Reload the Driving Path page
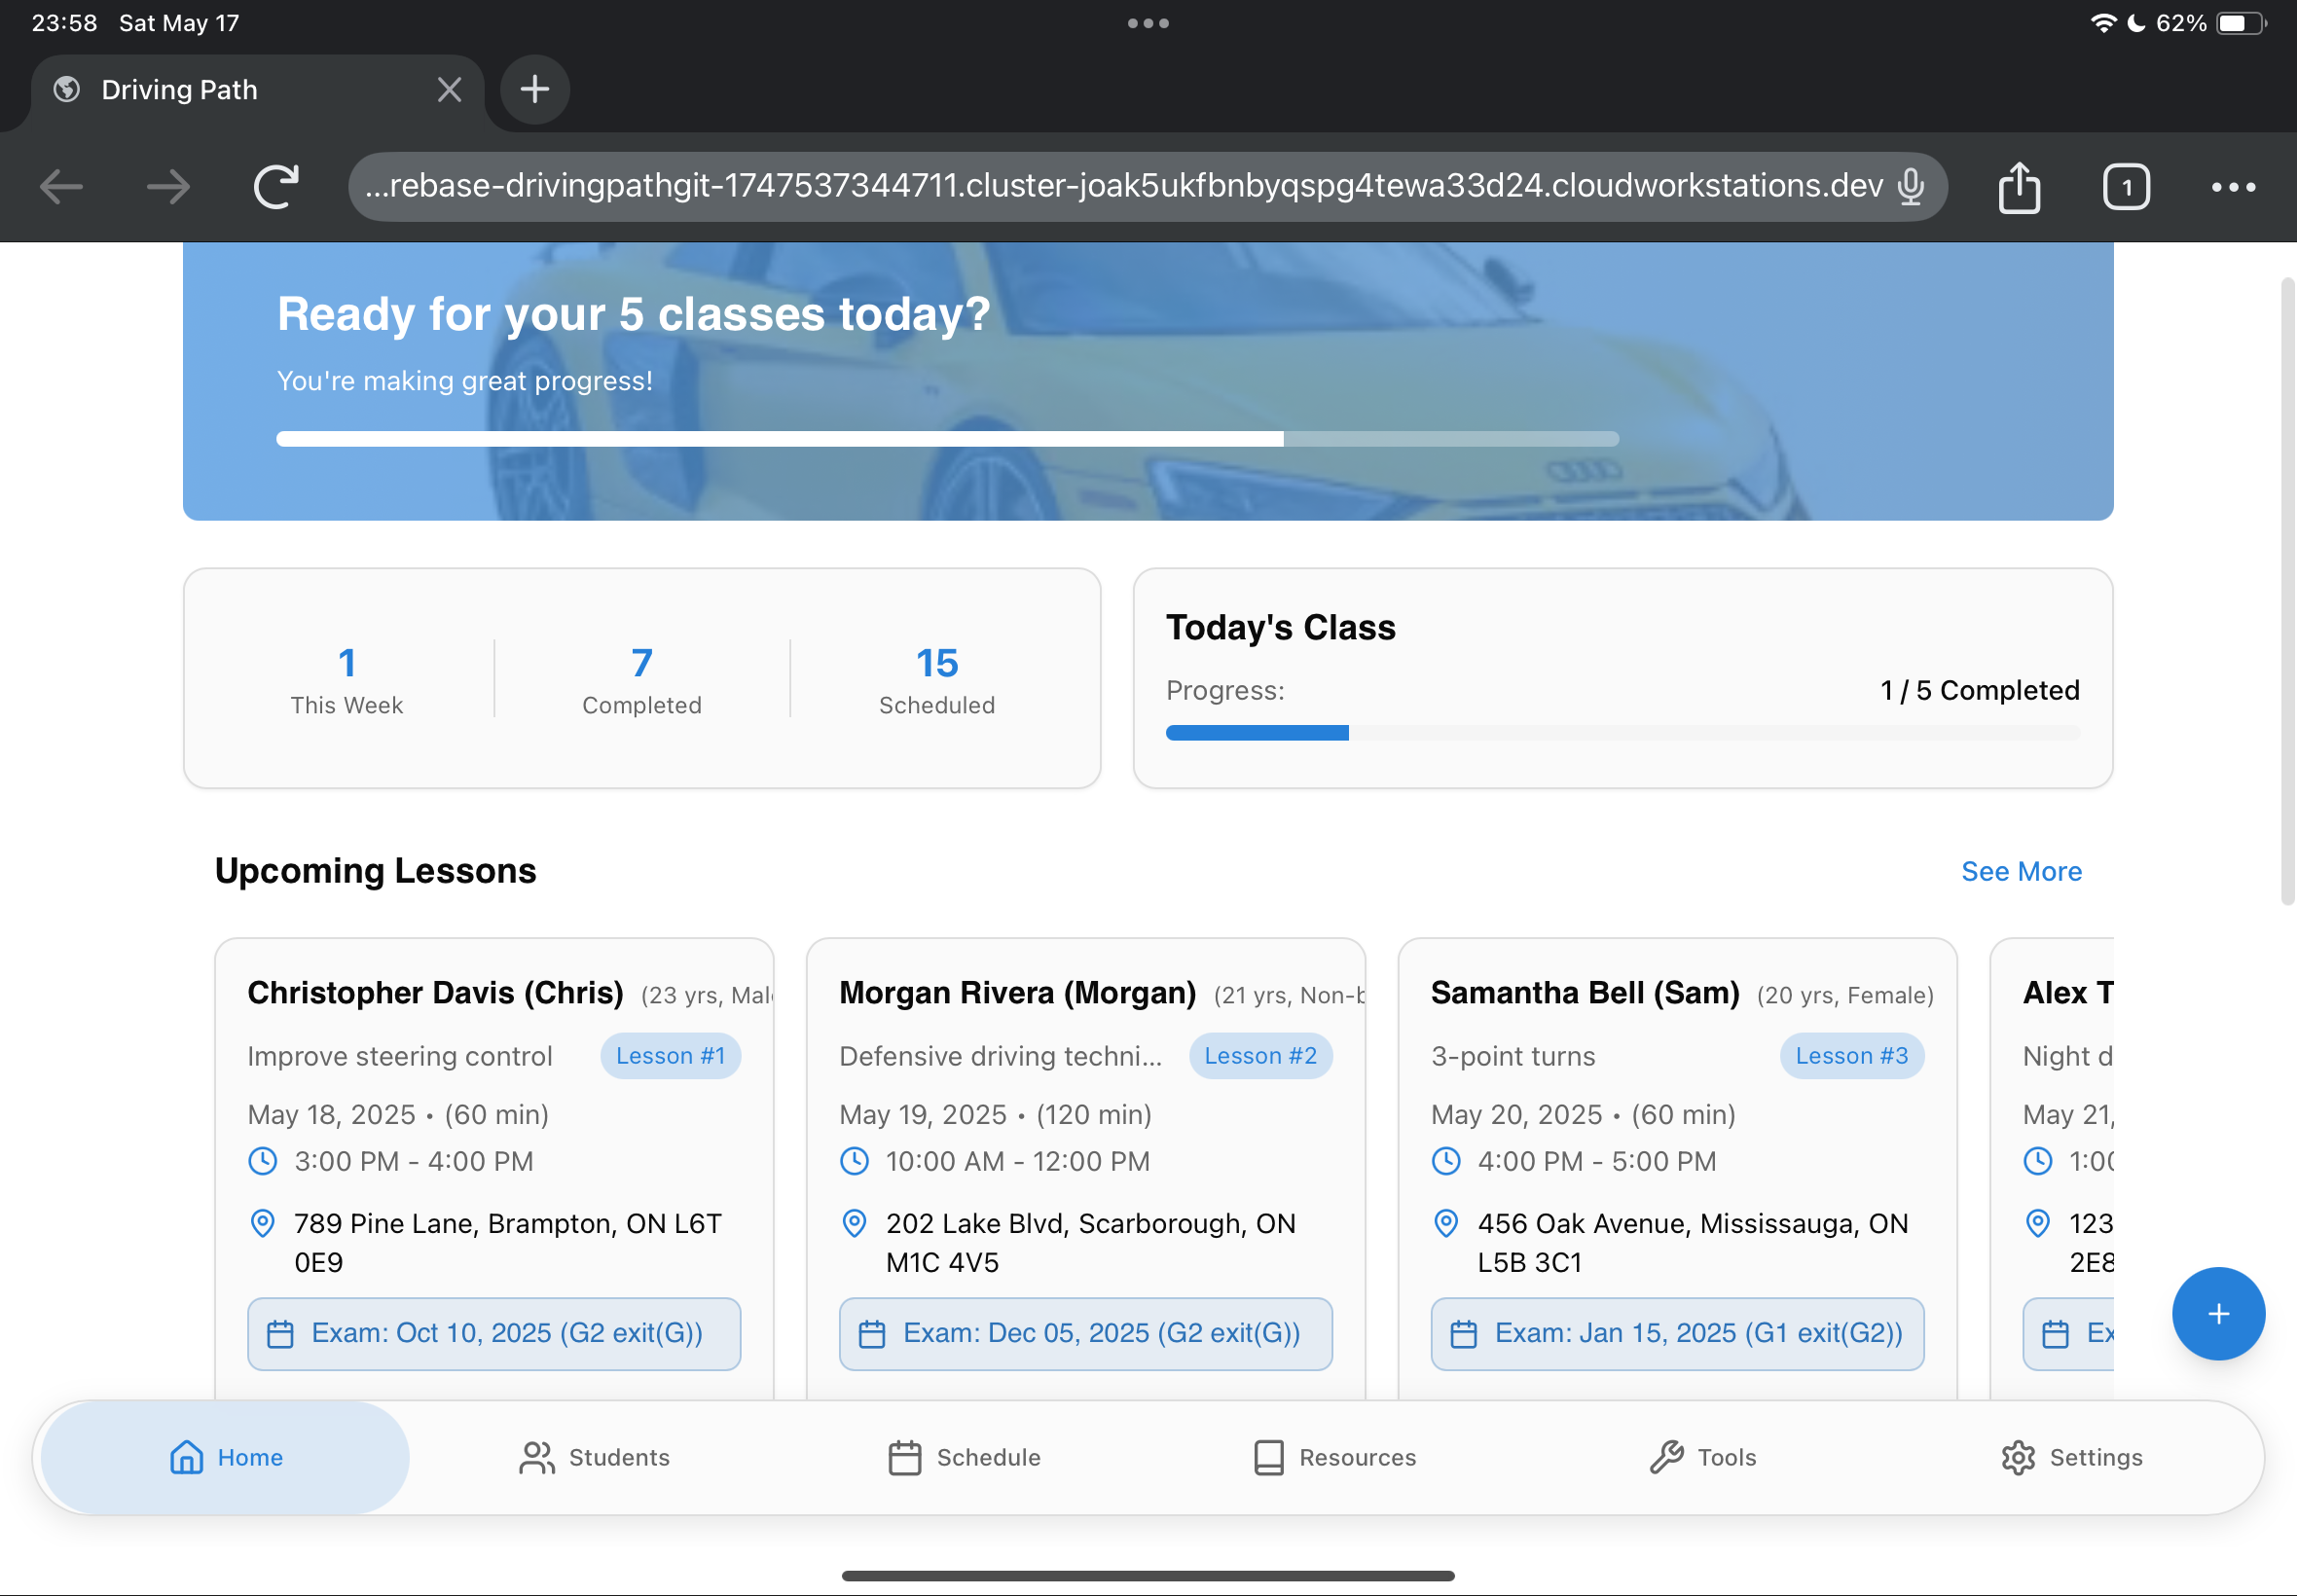Image resolution: width=2297 pixels, height=1596 pixels. pyautogui.click(x=275, y=185)
